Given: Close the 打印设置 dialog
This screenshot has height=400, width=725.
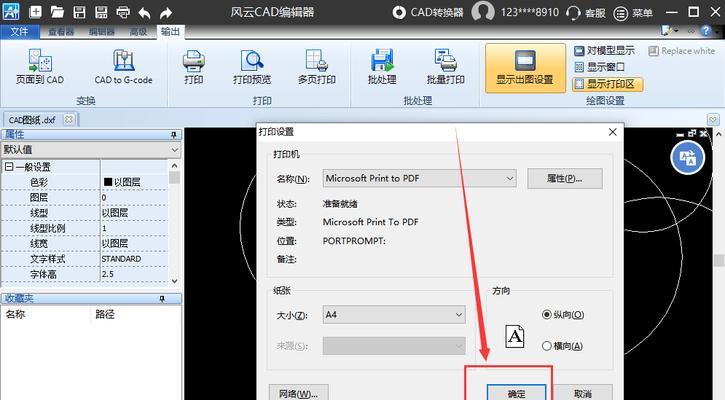Looking at the screenshot, I should point(613,132).
